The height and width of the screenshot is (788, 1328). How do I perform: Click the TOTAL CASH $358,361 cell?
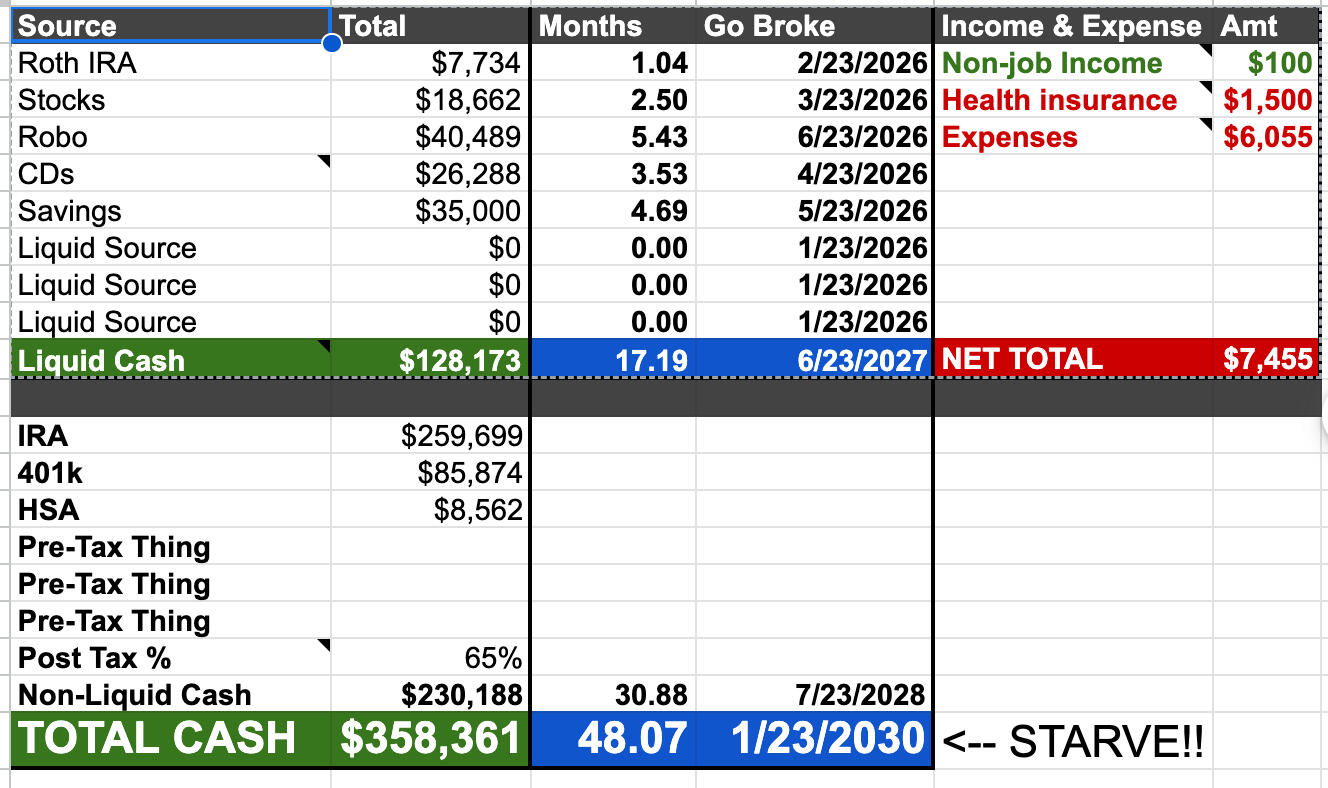(430, 740)
